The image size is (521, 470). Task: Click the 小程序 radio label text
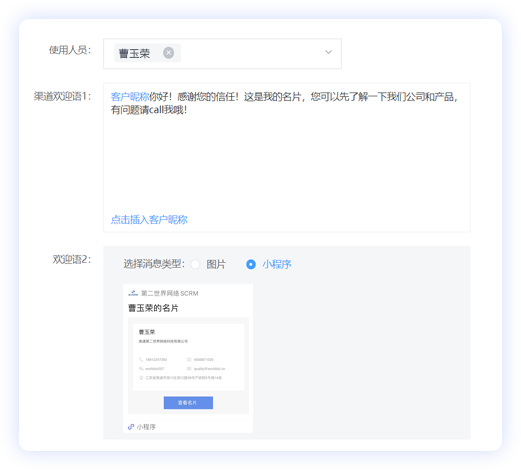click(277, 264)
